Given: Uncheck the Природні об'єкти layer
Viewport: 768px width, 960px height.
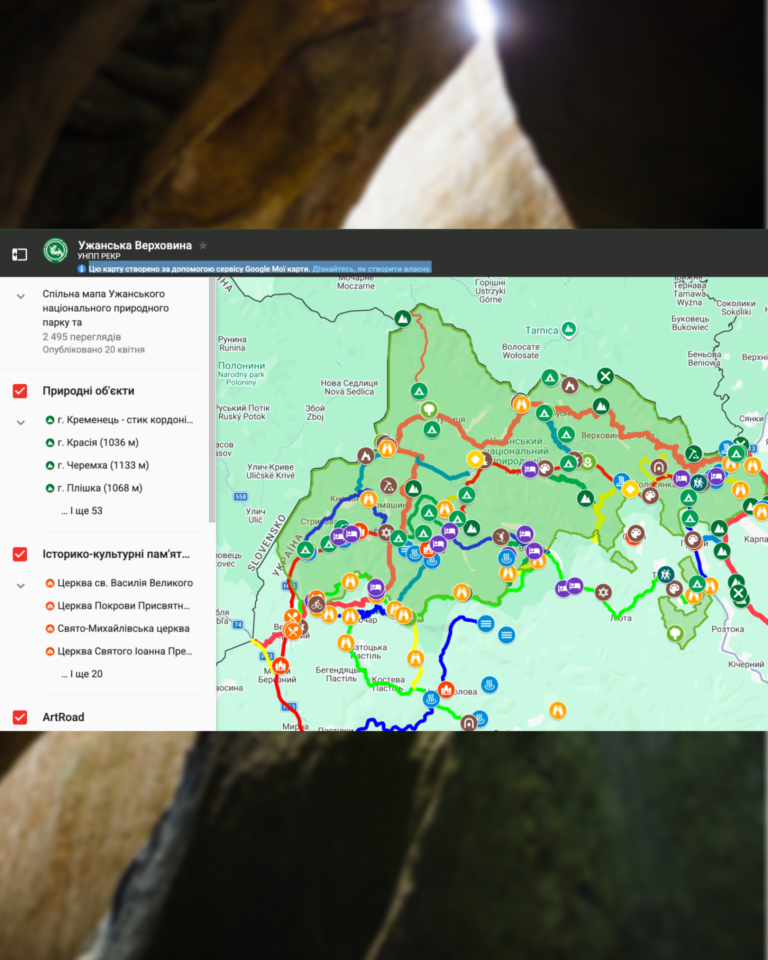Looking at the screenshot, I should coord(20,391).
